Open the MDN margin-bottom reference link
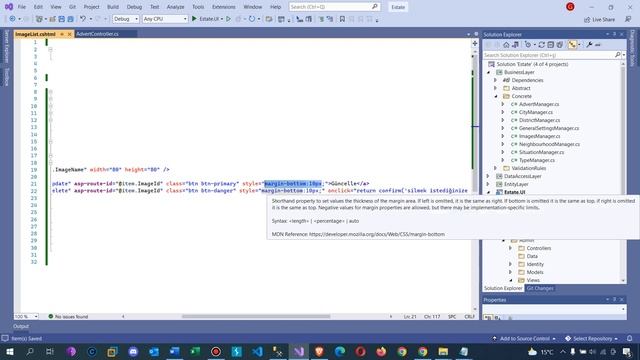The height and width of the screenshot is (360, 640). 377,234
